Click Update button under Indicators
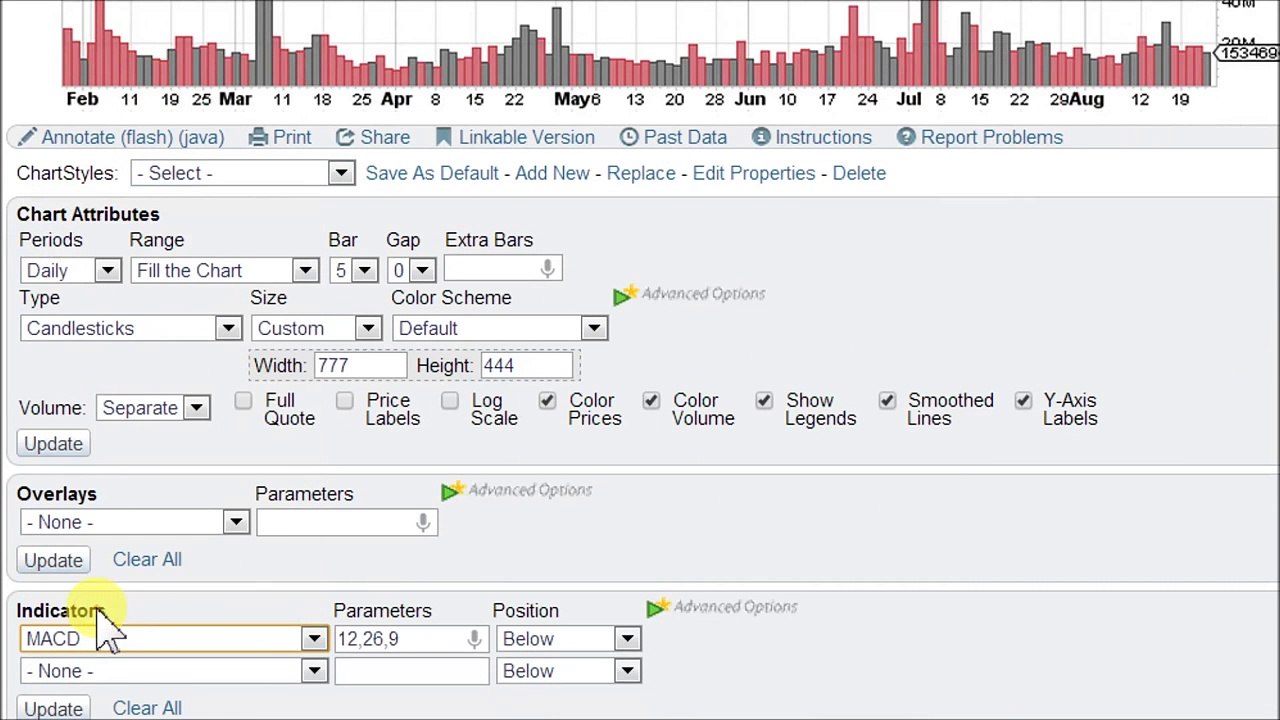Image resolution: width=1280 pixels, height=720 pixels. (x=54, y=708)
